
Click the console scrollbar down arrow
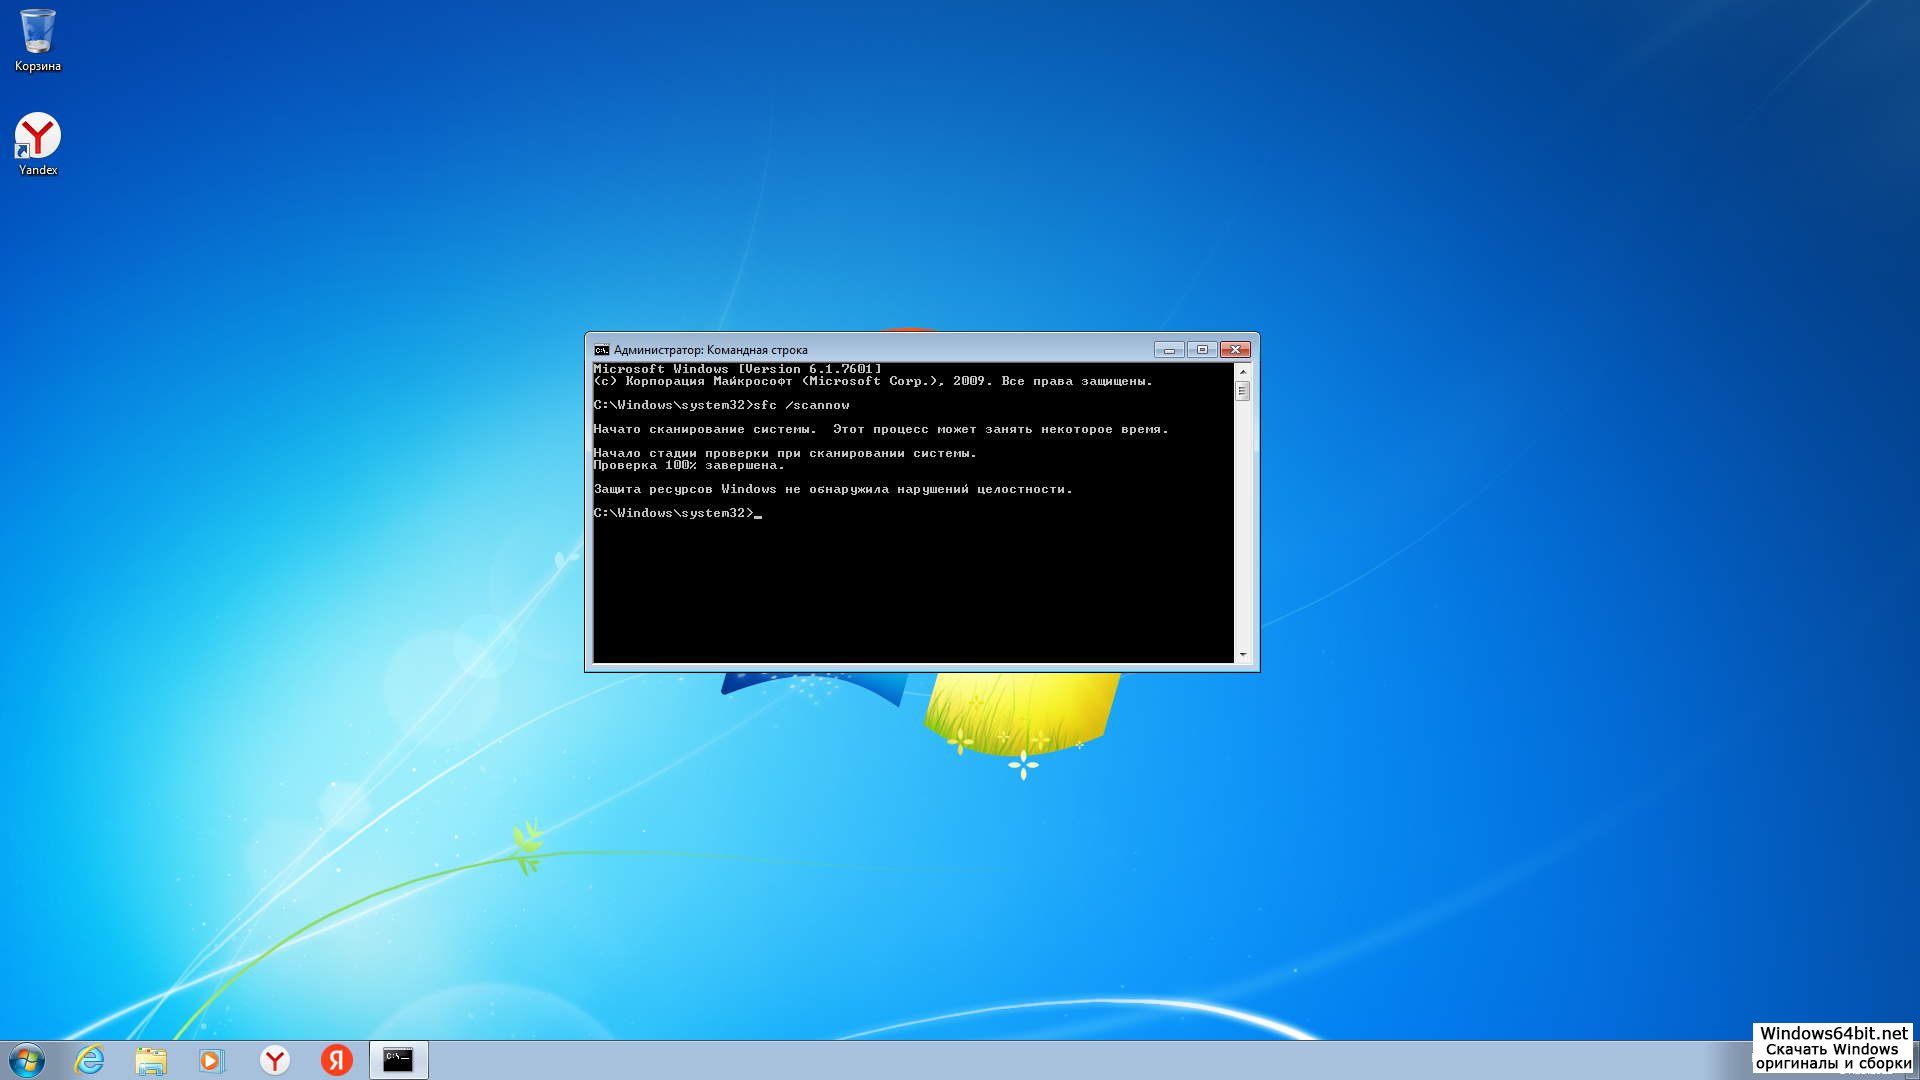click(x=1243, y=655)
